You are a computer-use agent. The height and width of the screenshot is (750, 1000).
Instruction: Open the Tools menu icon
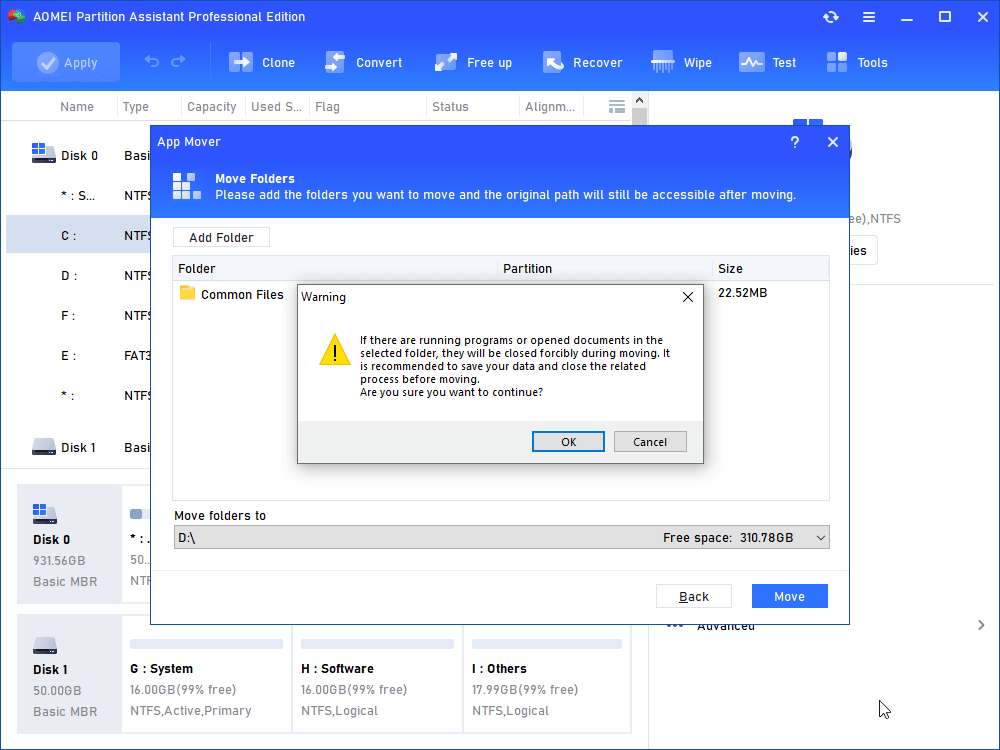point(838,62)
